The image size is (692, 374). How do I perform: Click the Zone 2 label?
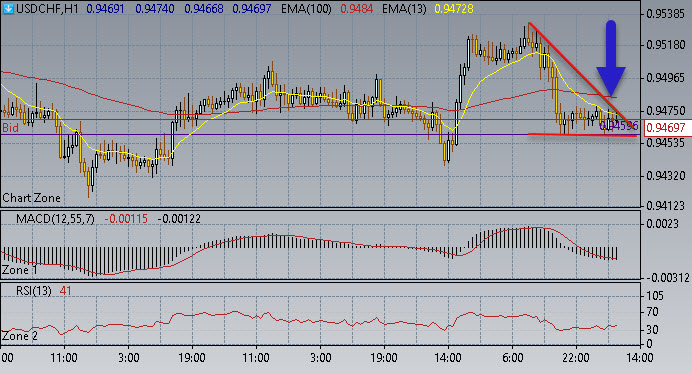[x=20, y=336]
